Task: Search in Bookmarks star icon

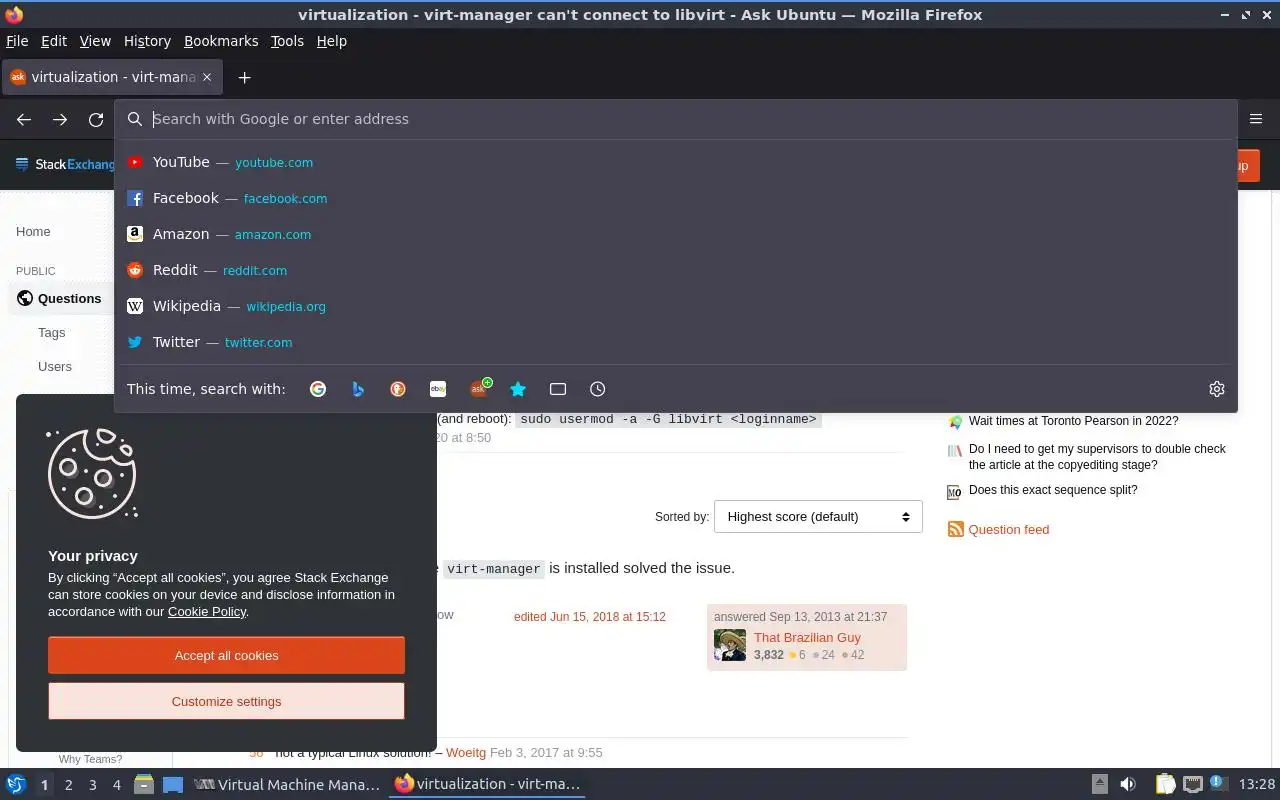Action: (518, 389)
